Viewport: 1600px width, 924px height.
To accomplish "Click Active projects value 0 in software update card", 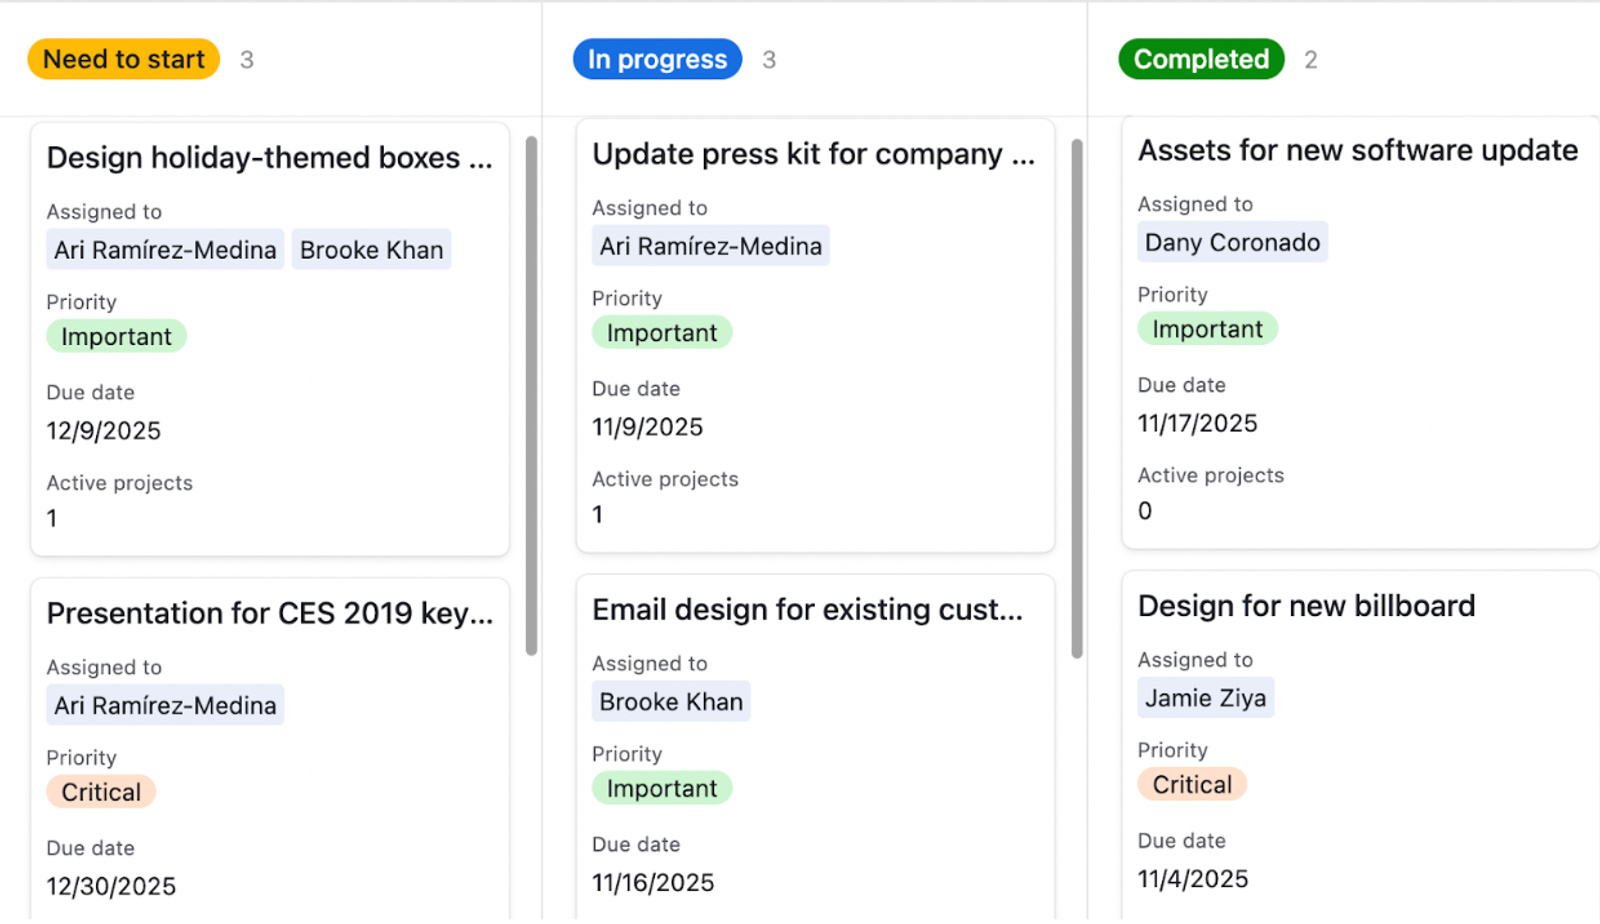I will (1145, 511).
